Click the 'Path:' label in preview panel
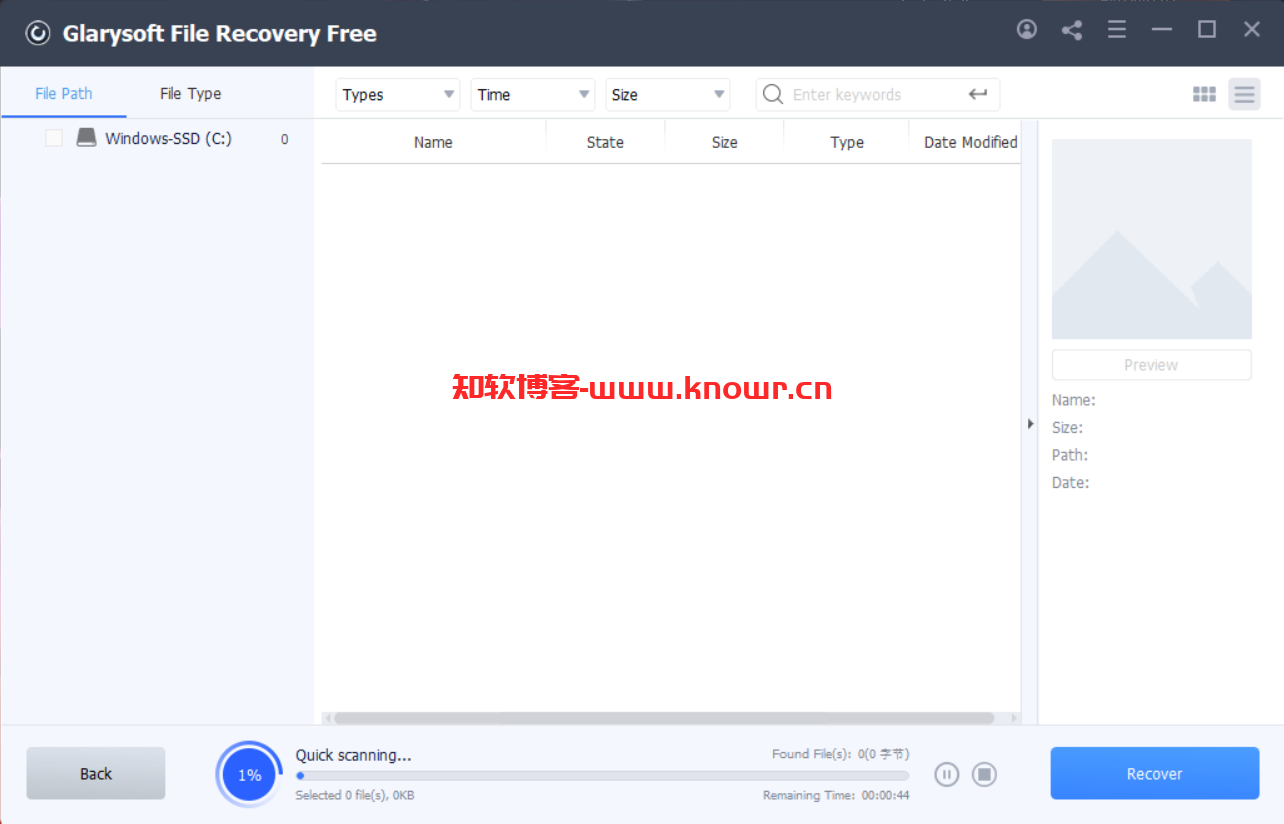The height and width of the screenshot is (824, 1284). coord(1069,455)
